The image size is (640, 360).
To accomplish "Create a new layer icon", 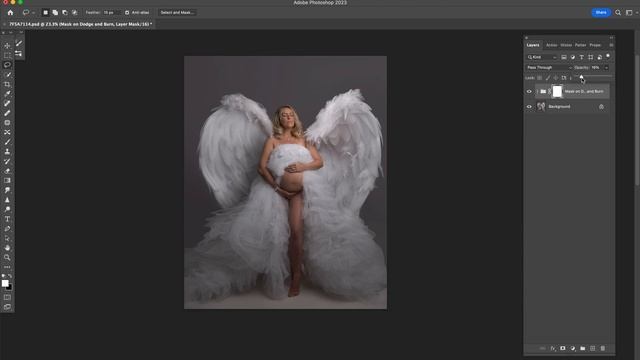I will [593, 348].
